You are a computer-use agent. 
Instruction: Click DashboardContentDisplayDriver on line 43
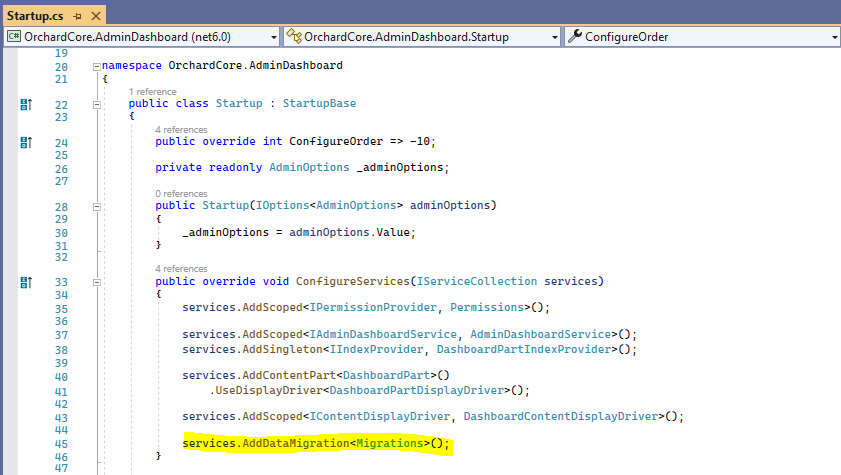[x=560, y=417]
